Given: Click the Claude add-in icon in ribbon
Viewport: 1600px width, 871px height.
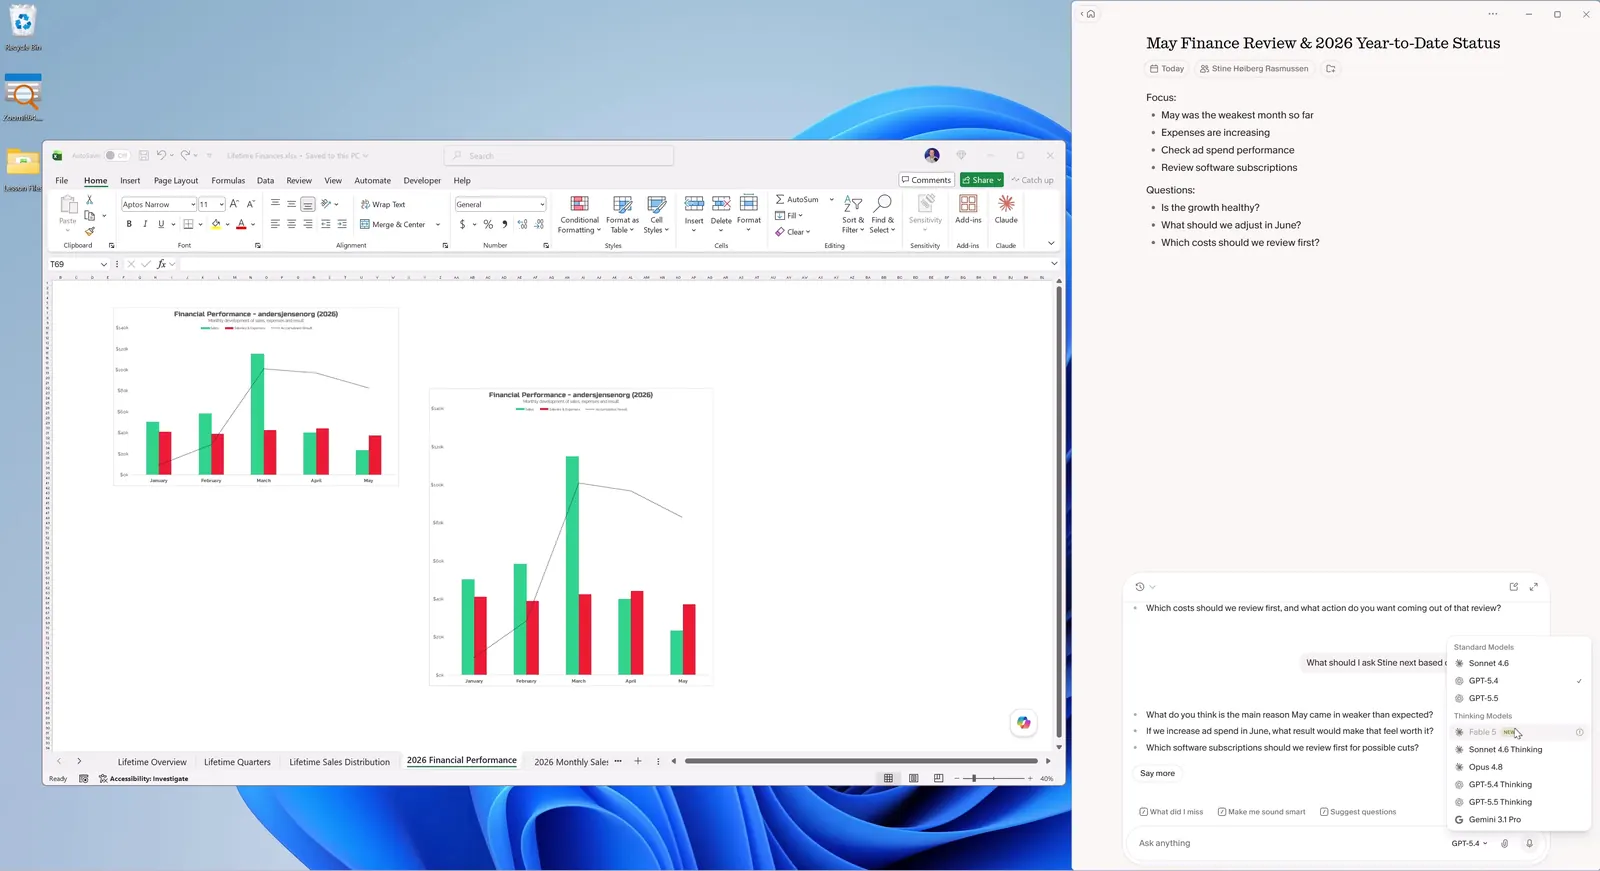Looking at the screenshot, I should [x=1006, y=203].
